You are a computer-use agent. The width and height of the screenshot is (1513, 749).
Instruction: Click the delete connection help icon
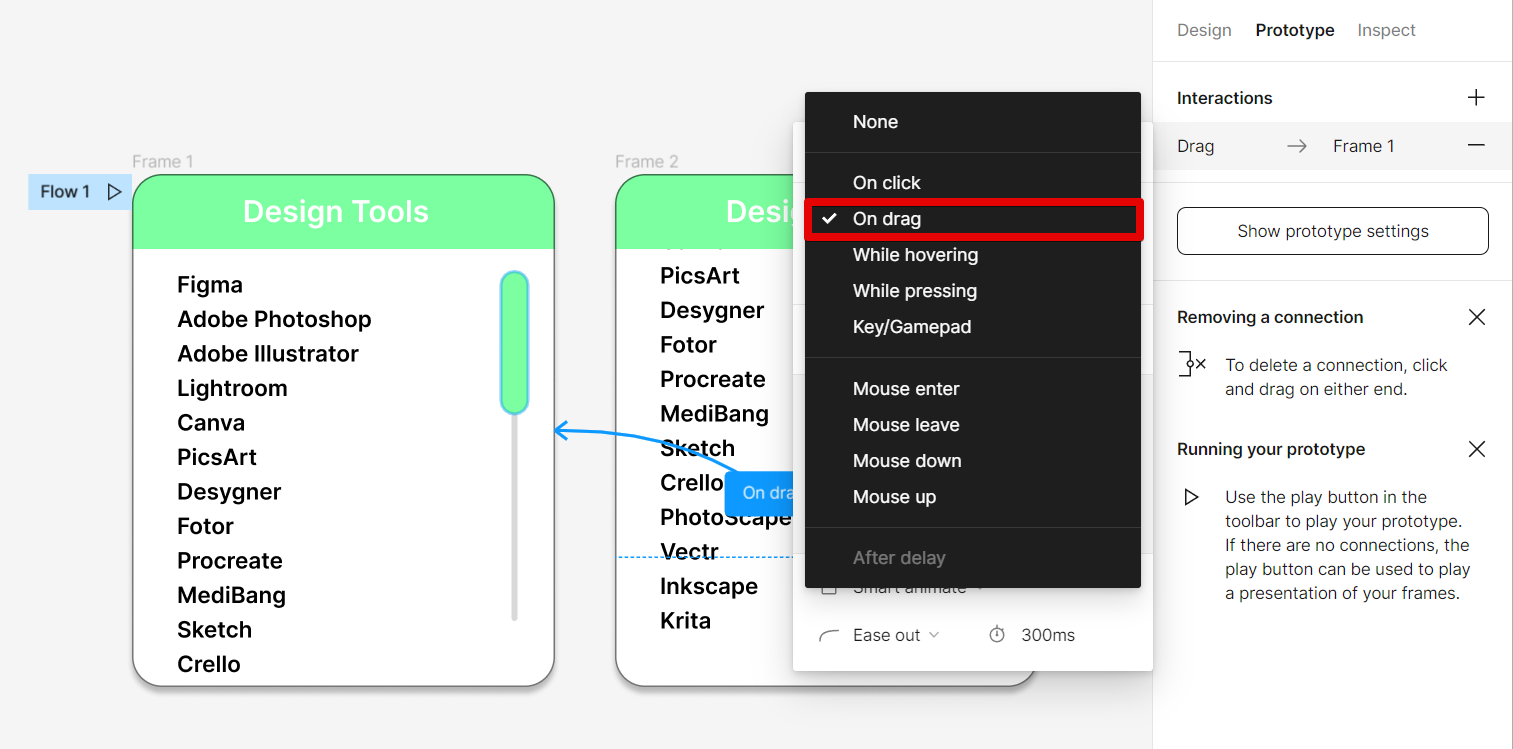point(1192,364)
